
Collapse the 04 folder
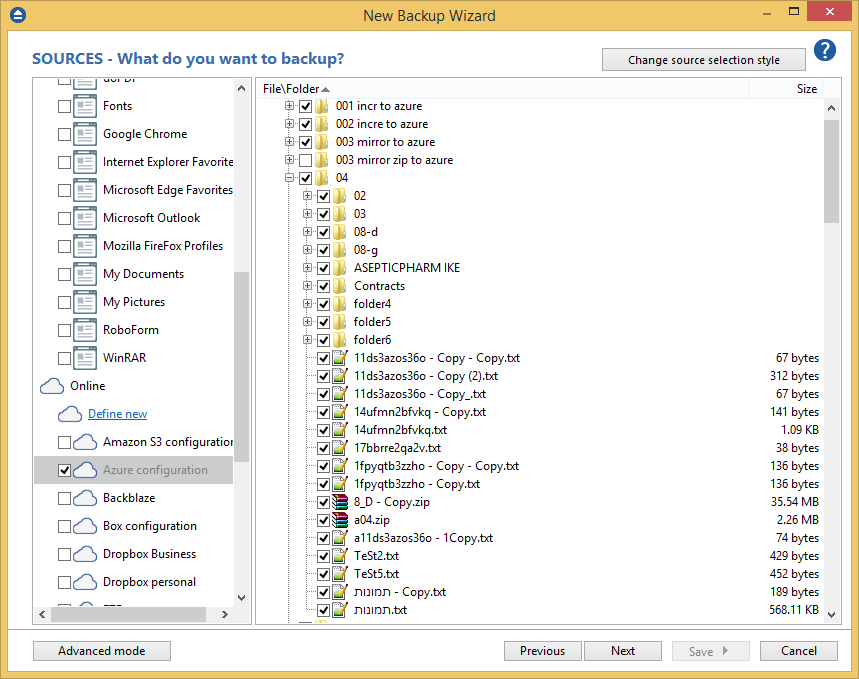click(x=289, y=177)
